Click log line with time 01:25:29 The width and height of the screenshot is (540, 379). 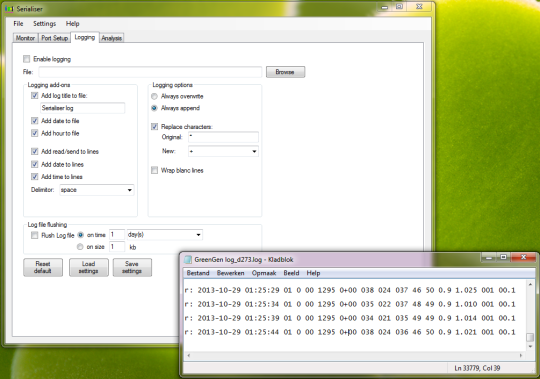(x=350, y=290)
